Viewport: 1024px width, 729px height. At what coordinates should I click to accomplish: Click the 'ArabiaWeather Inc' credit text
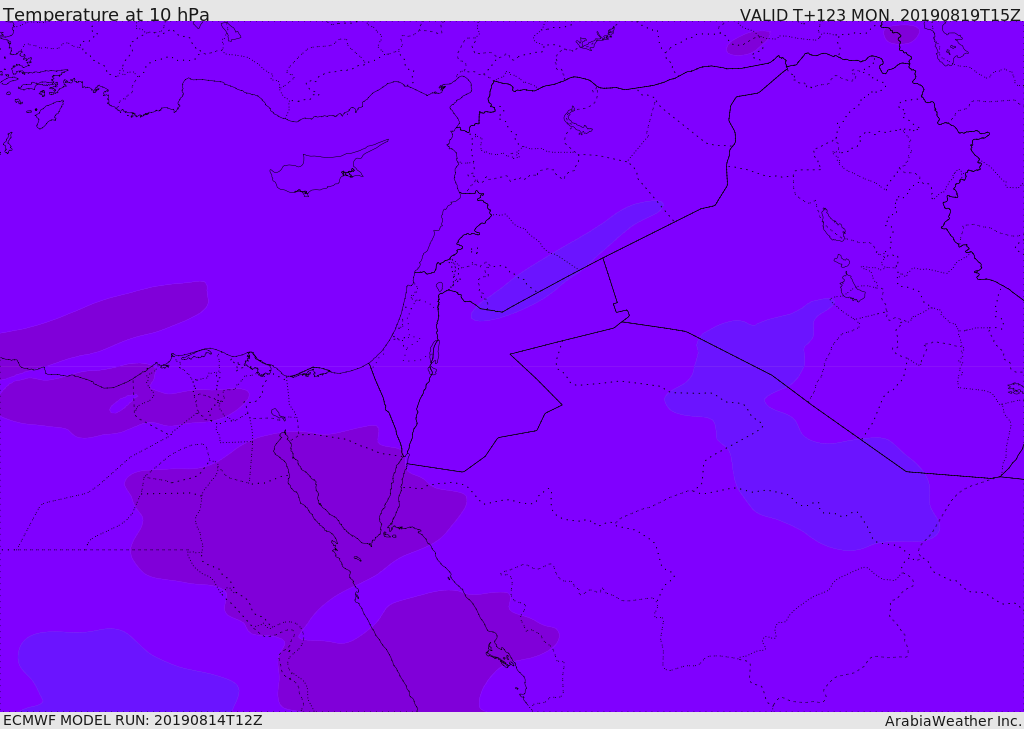[953, 721]
